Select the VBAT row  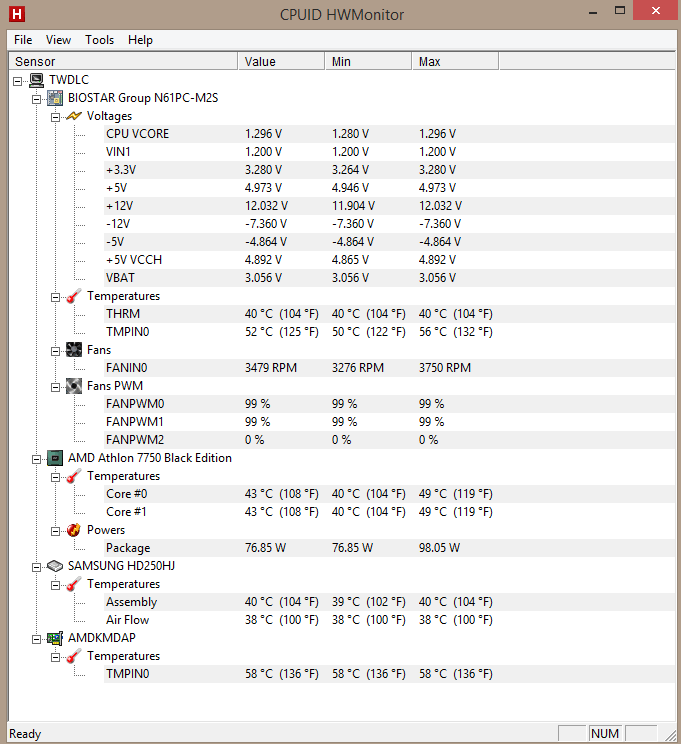(x=389, y=278)
